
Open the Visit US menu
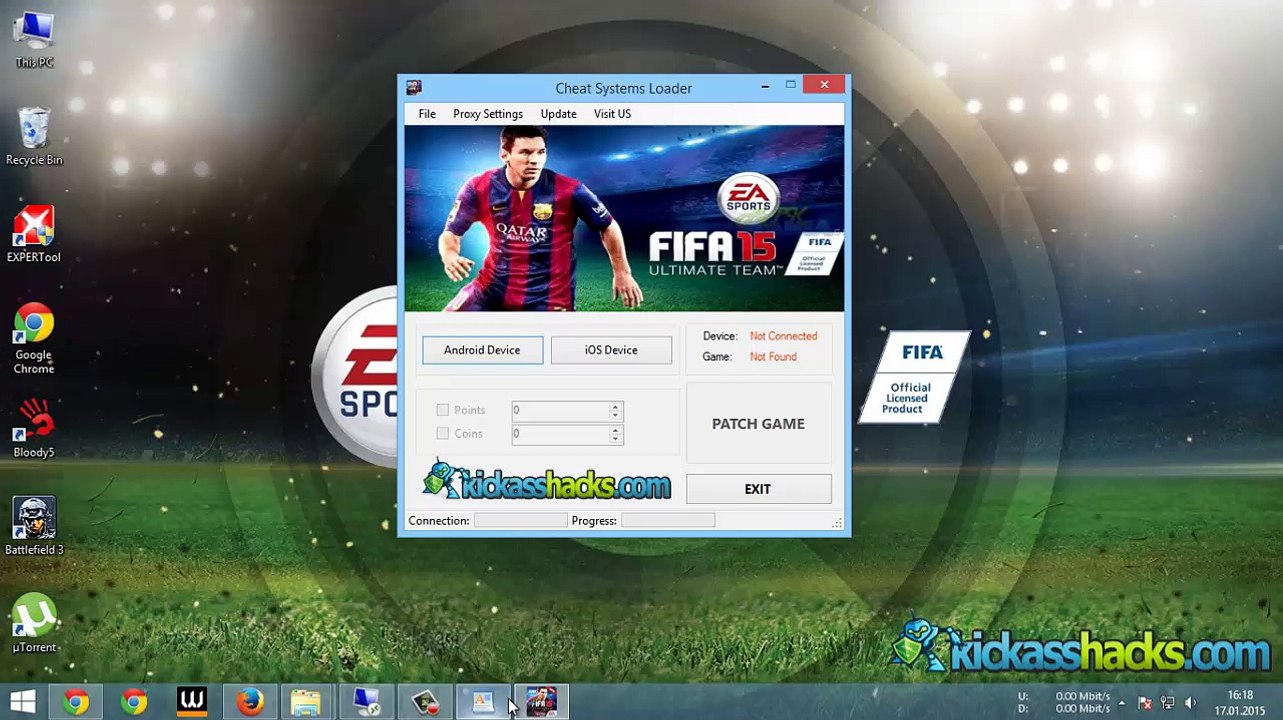[x=612, y=114]
